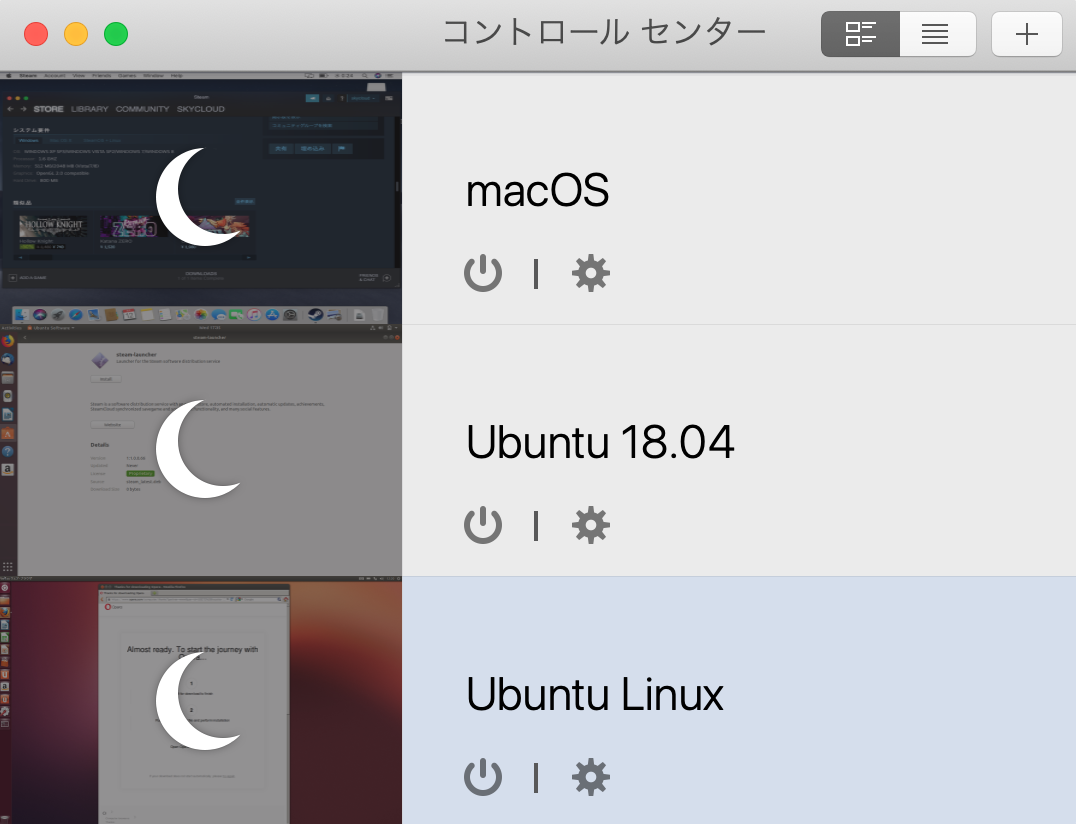The height and width of the screenshot is (824, 1076).
Task: Click the power icon for Ubuntu 18.04
Action: pos(483,525)
